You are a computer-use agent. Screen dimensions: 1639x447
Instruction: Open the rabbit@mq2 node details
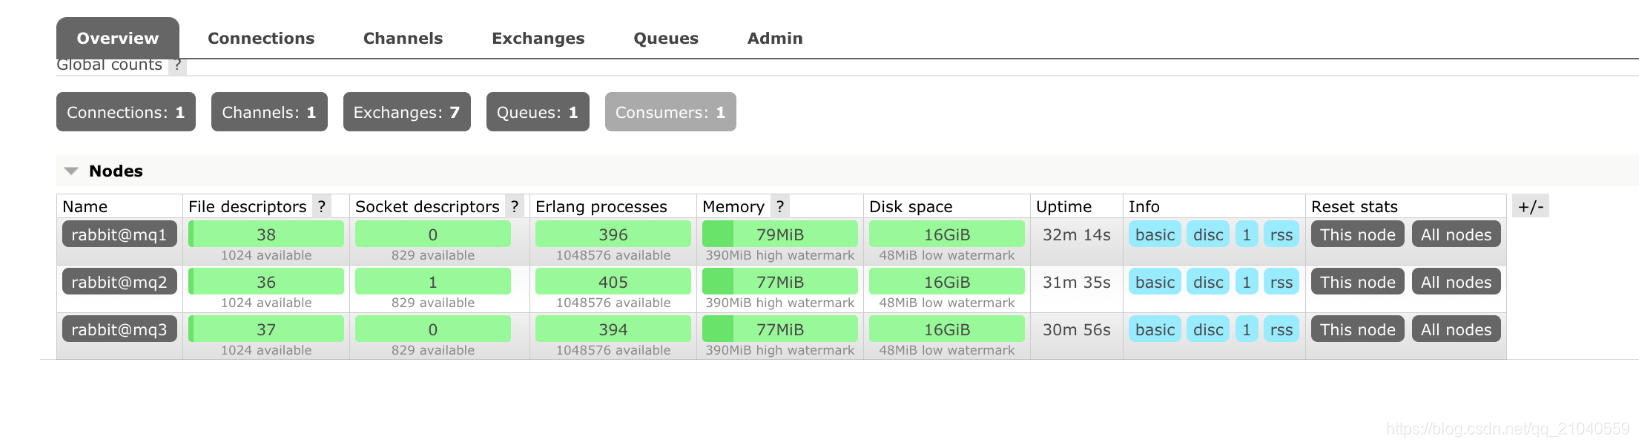point(119,282)
